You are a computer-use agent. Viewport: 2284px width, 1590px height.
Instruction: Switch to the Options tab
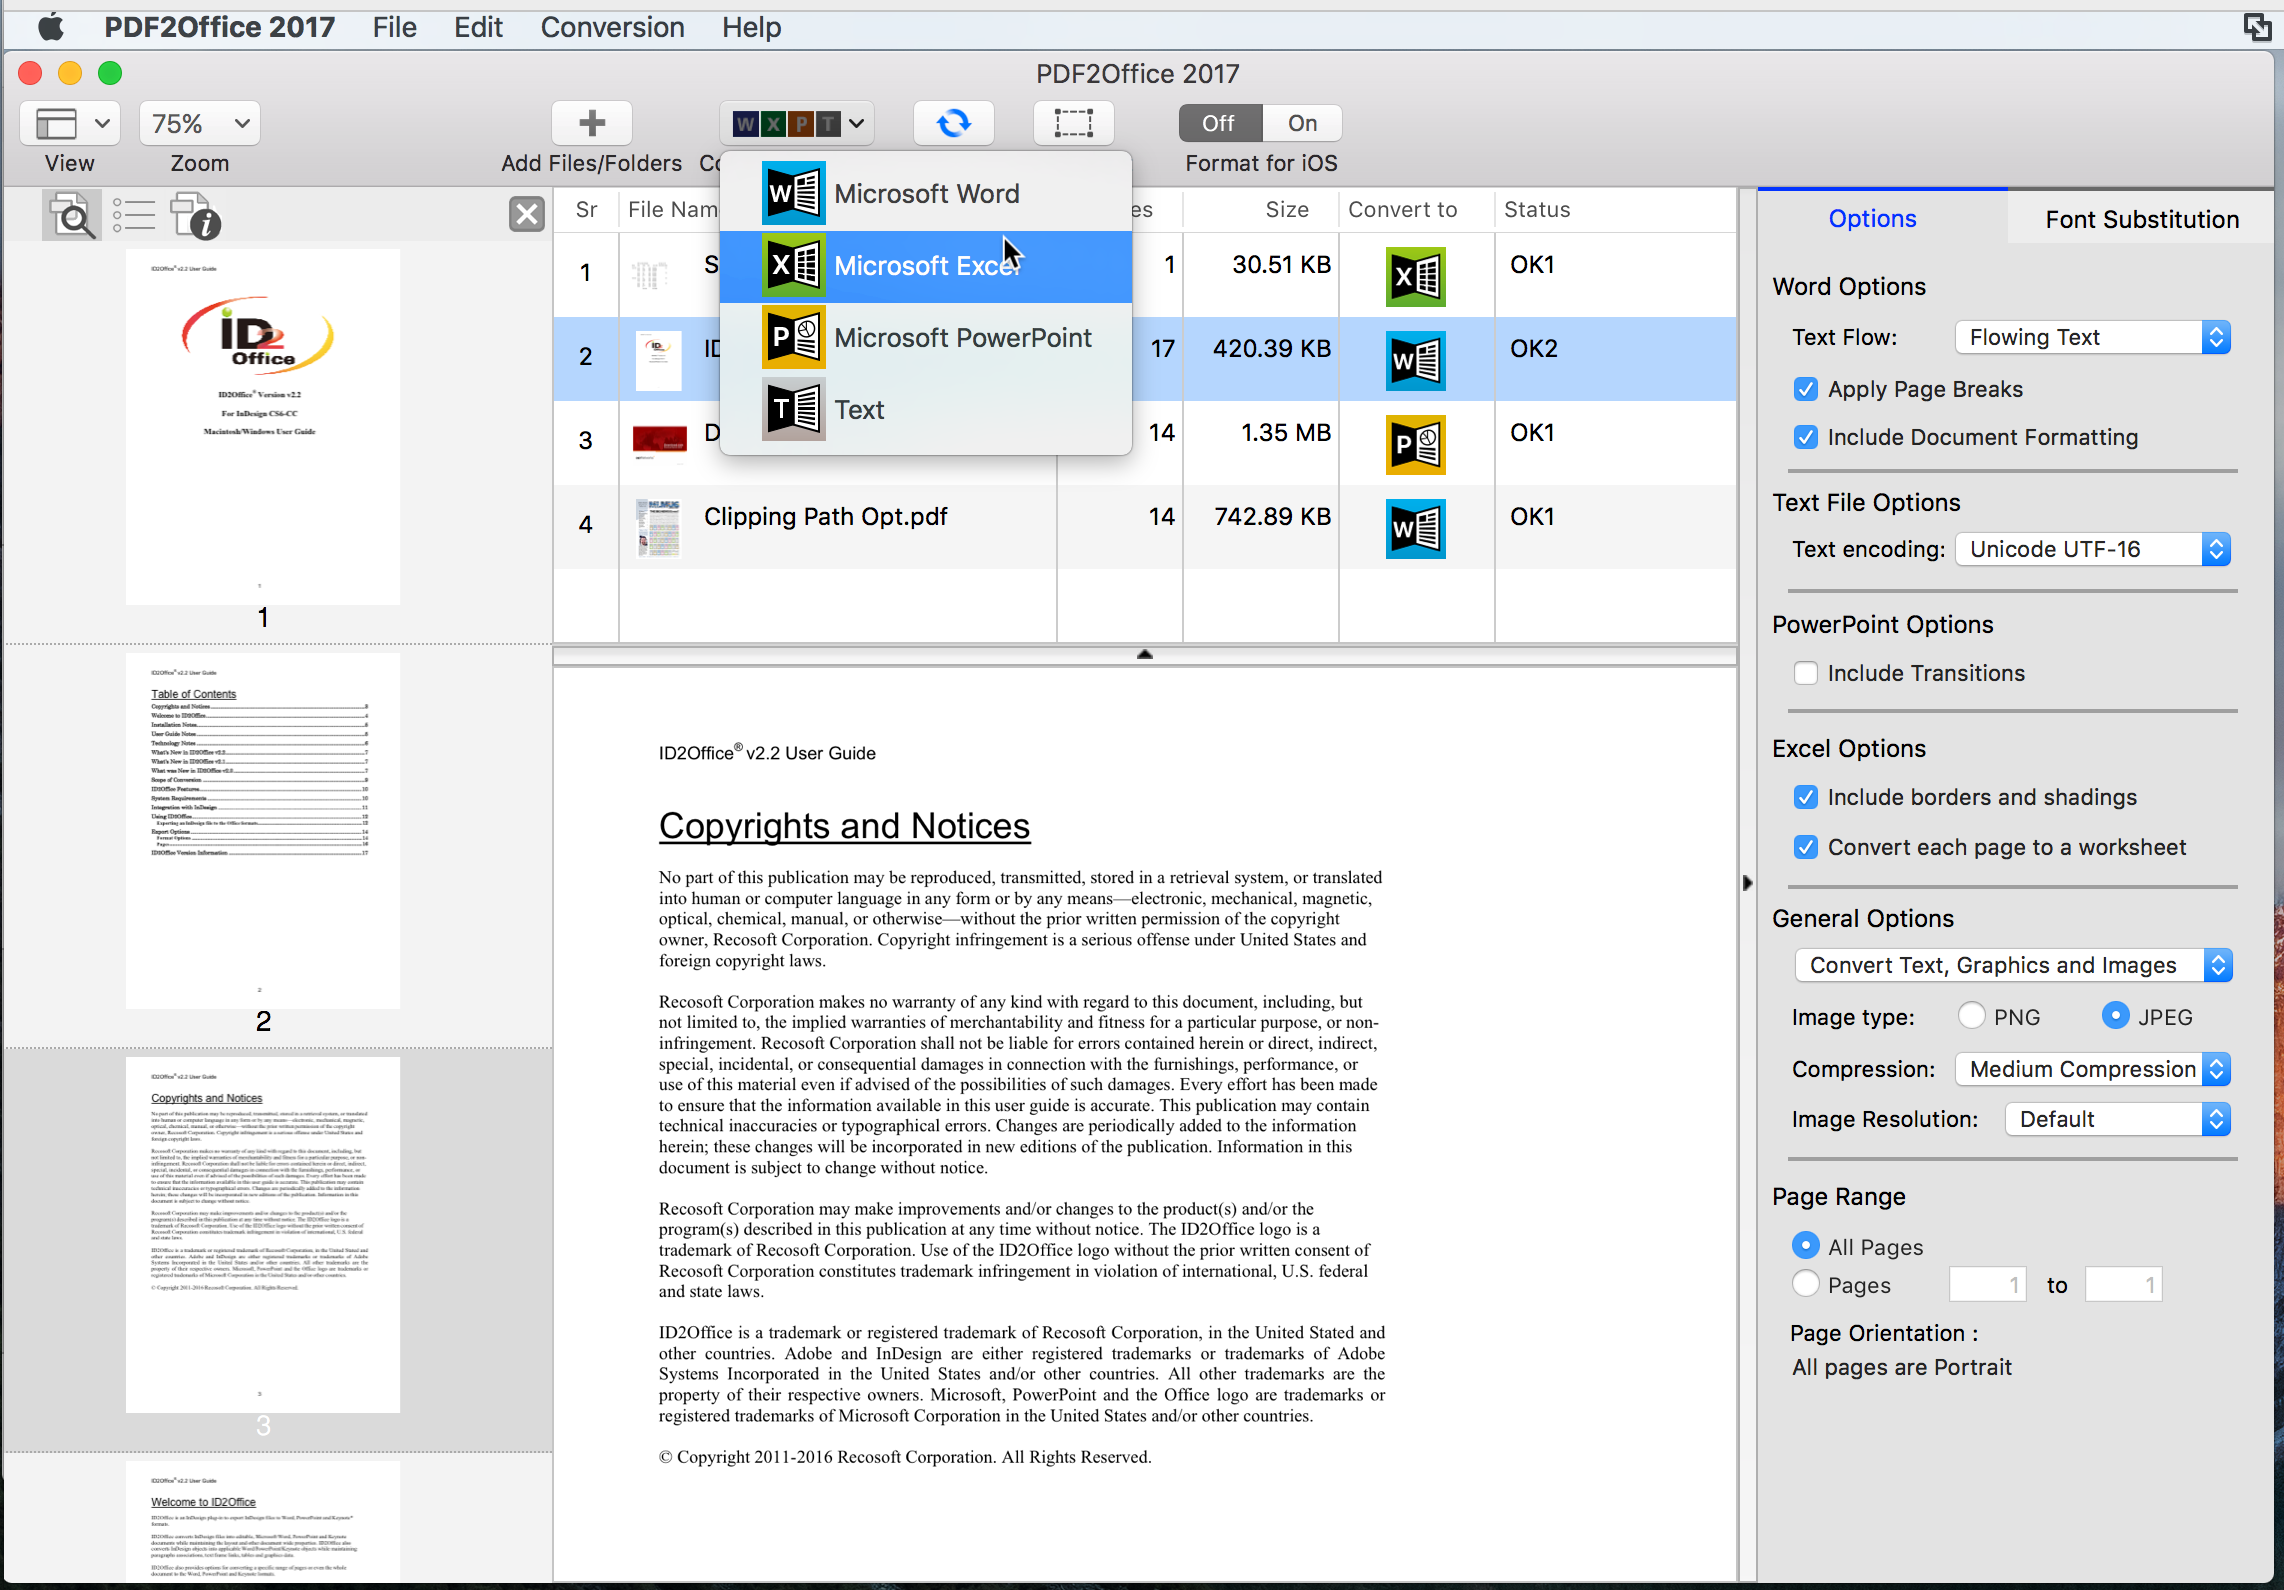coord(1872,218)
